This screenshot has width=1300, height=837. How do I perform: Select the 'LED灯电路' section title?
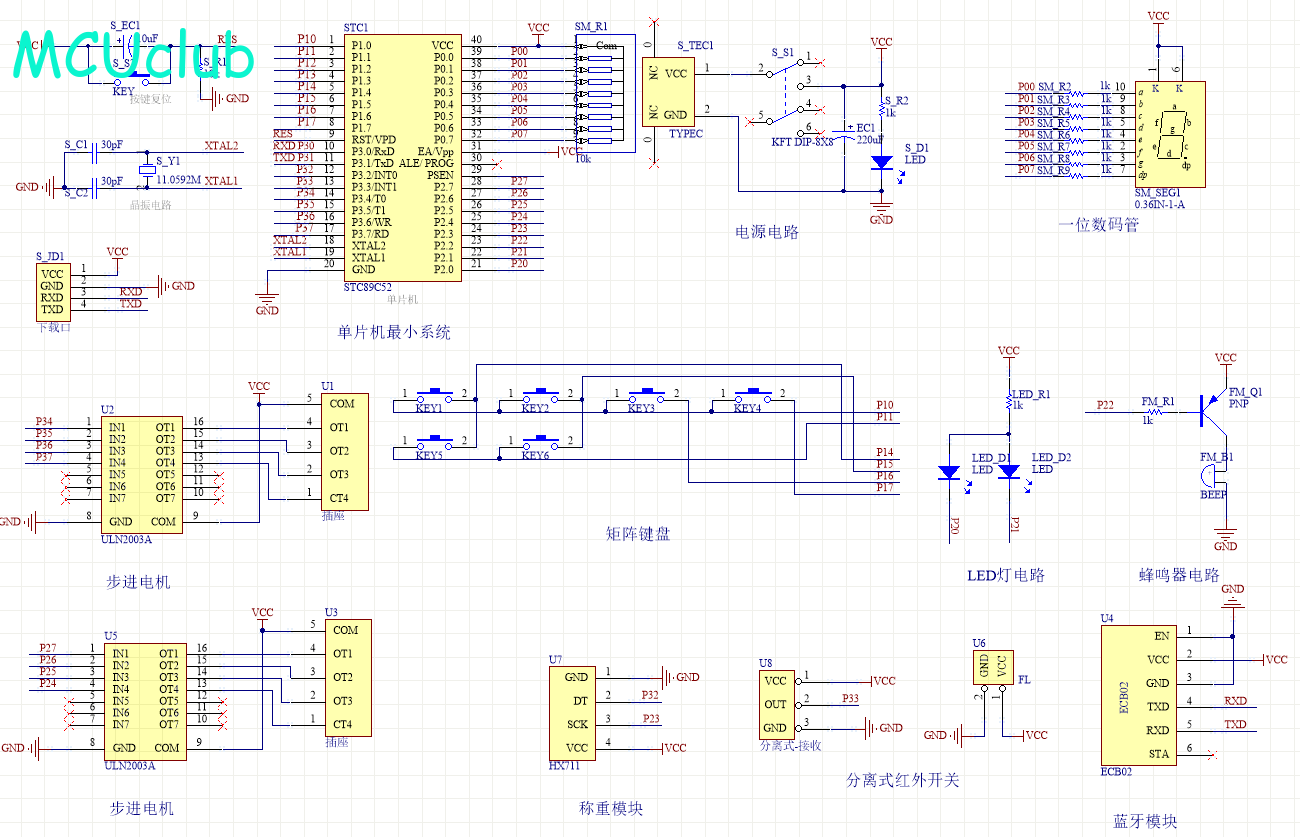point(1006,575)
